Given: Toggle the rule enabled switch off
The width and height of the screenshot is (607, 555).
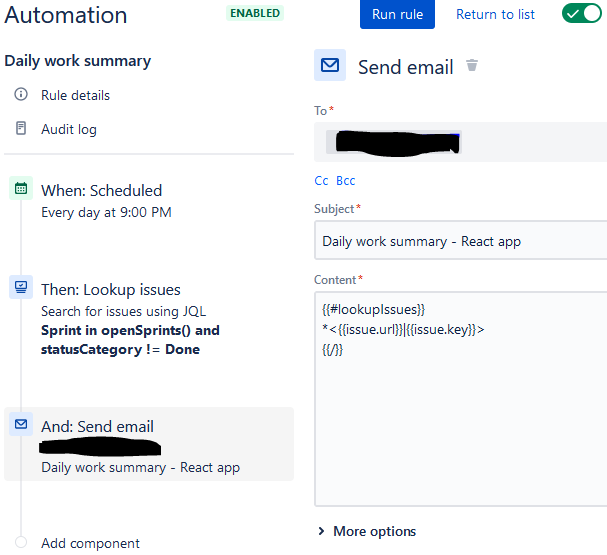Looking at the screenshot, I should coord(582,14).
